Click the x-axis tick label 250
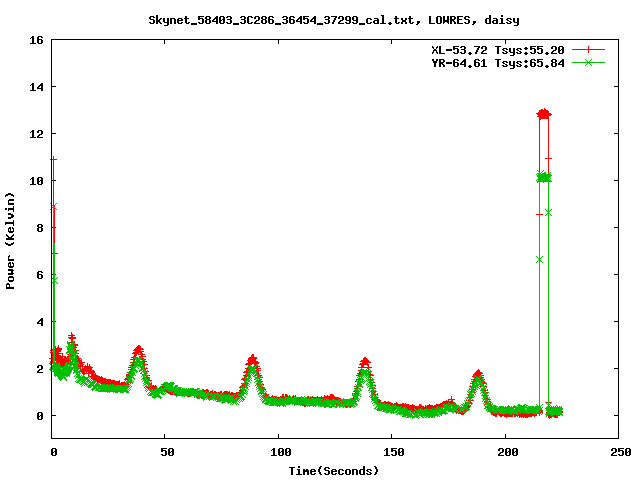640x480 pixels. (x=621, y=452)
